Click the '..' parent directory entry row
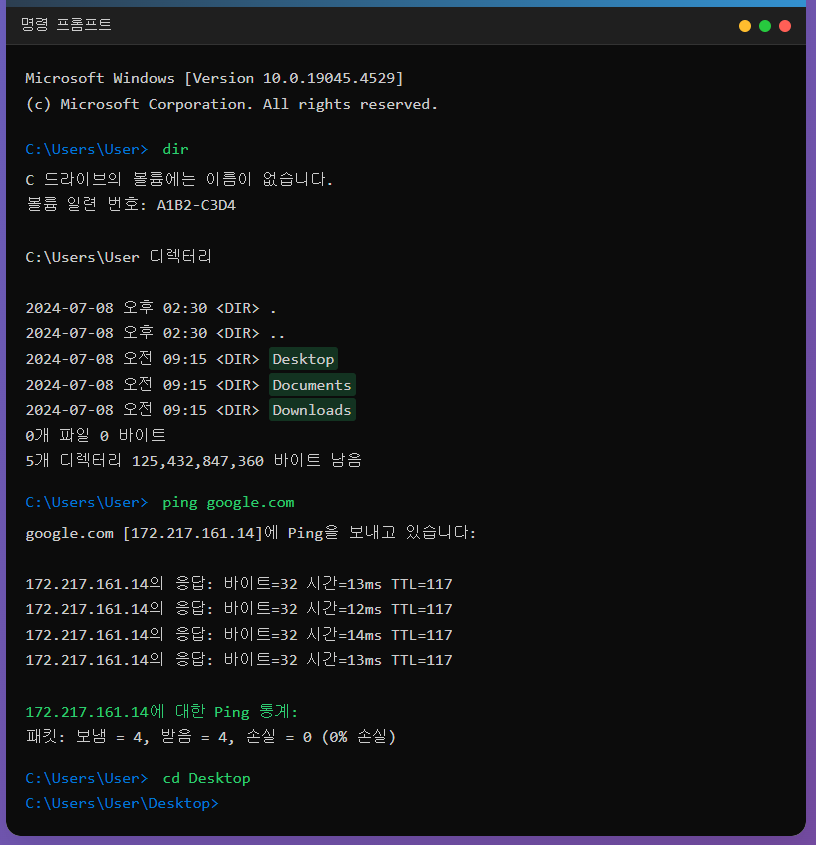Viewport: 816px width, 845px height. (155, 334)
